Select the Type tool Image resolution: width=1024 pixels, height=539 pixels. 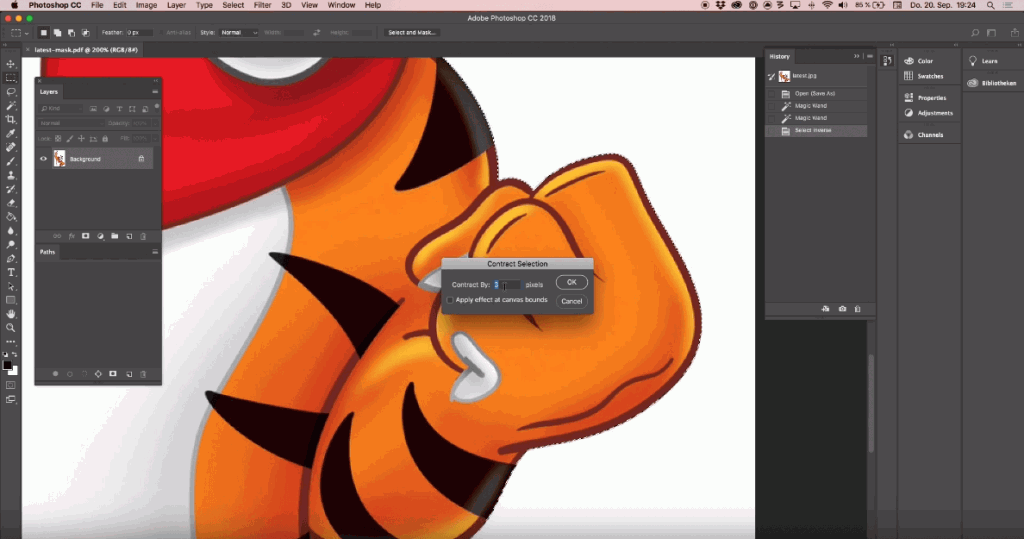pos(10,272)
